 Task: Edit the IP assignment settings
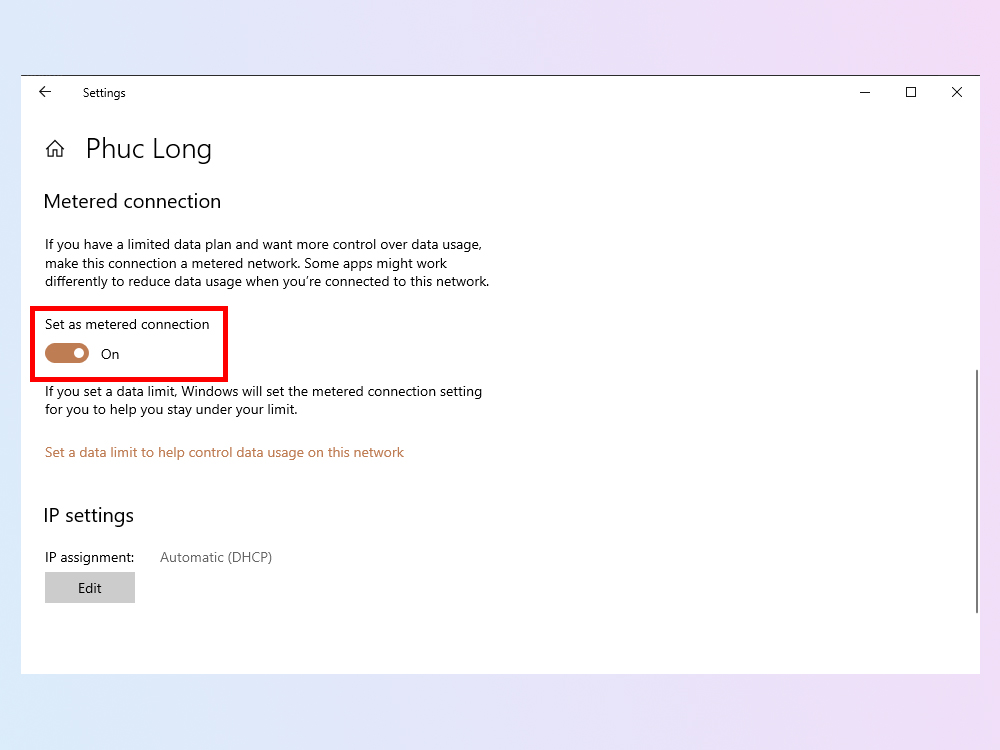[x=90, y=587]
